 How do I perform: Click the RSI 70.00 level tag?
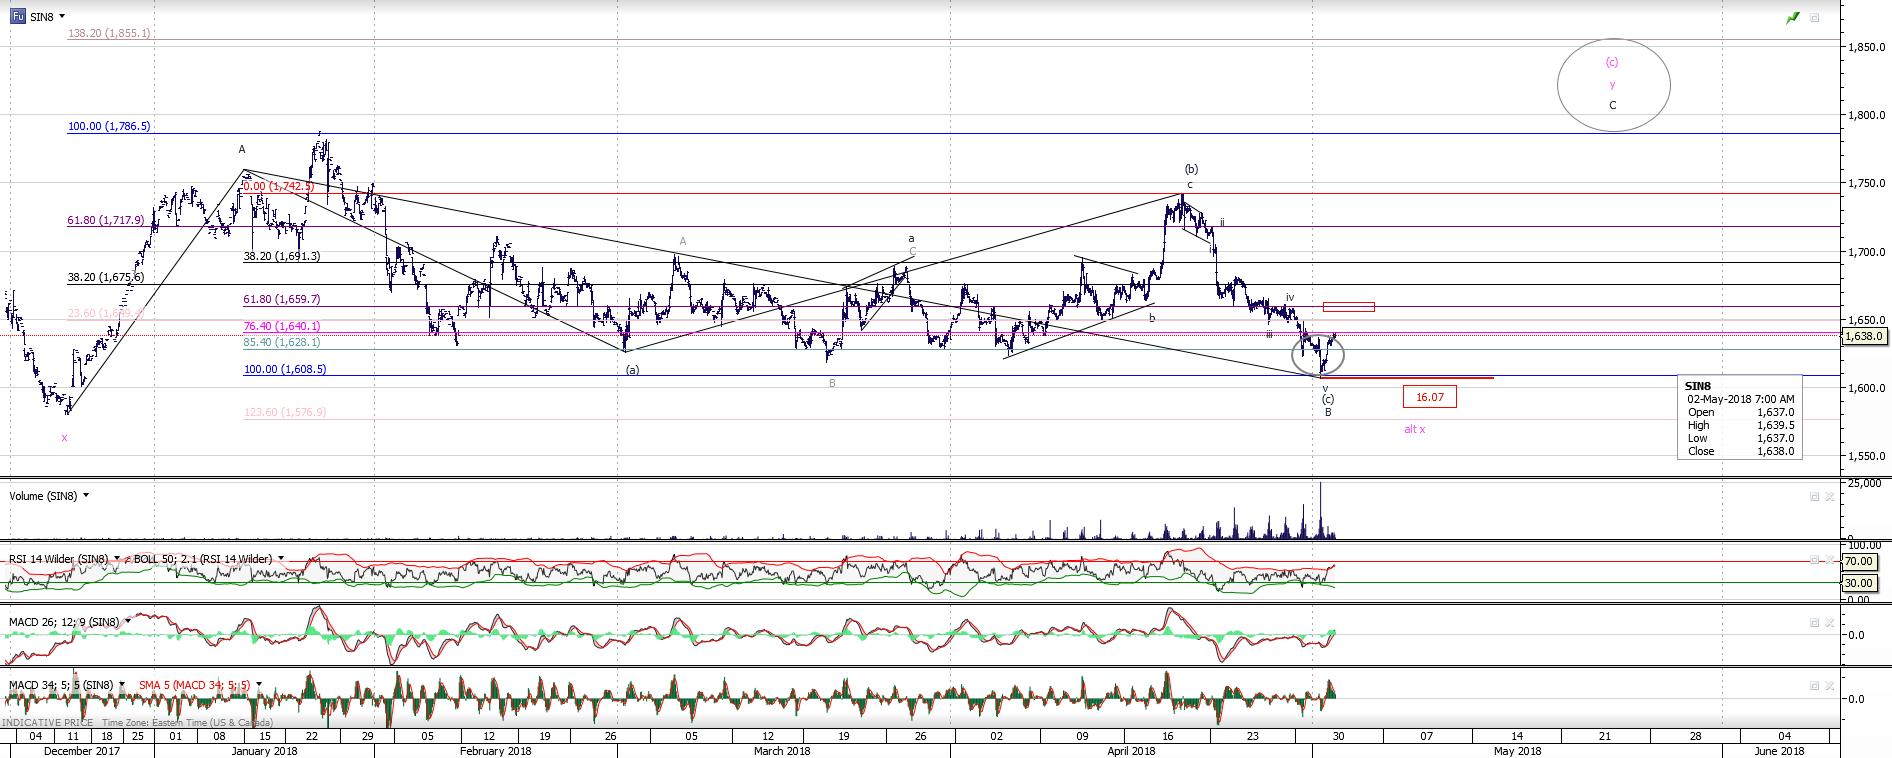tap(1859, 561)
